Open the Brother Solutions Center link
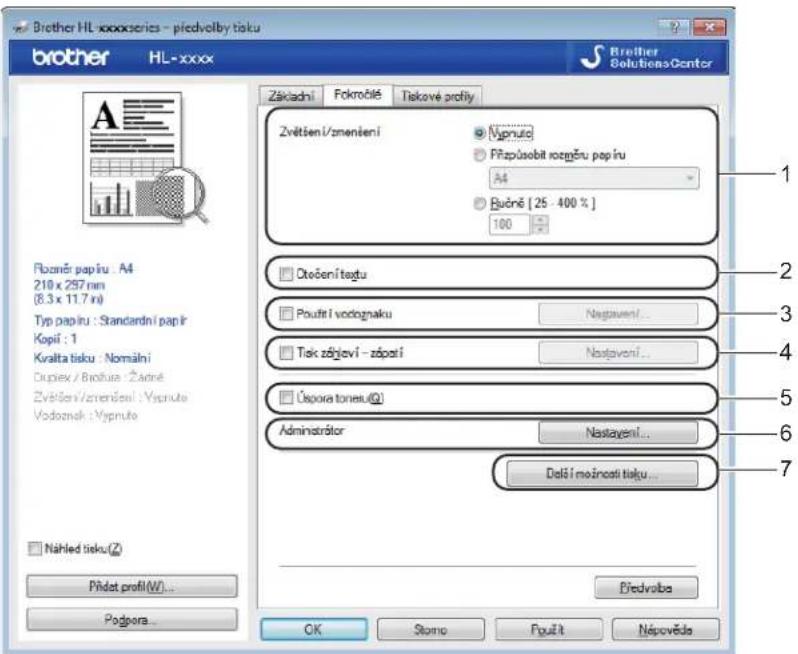Screen dimensions: 798x654 coord(647,58)
